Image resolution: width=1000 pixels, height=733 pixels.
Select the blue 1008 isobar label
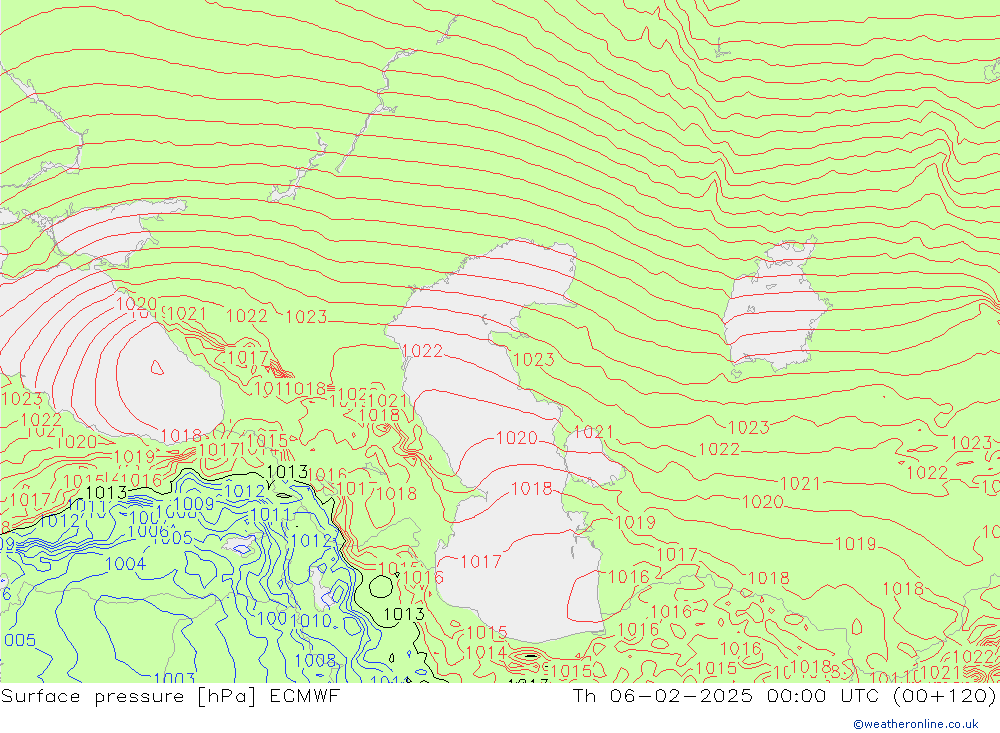(x=315, y=660)
